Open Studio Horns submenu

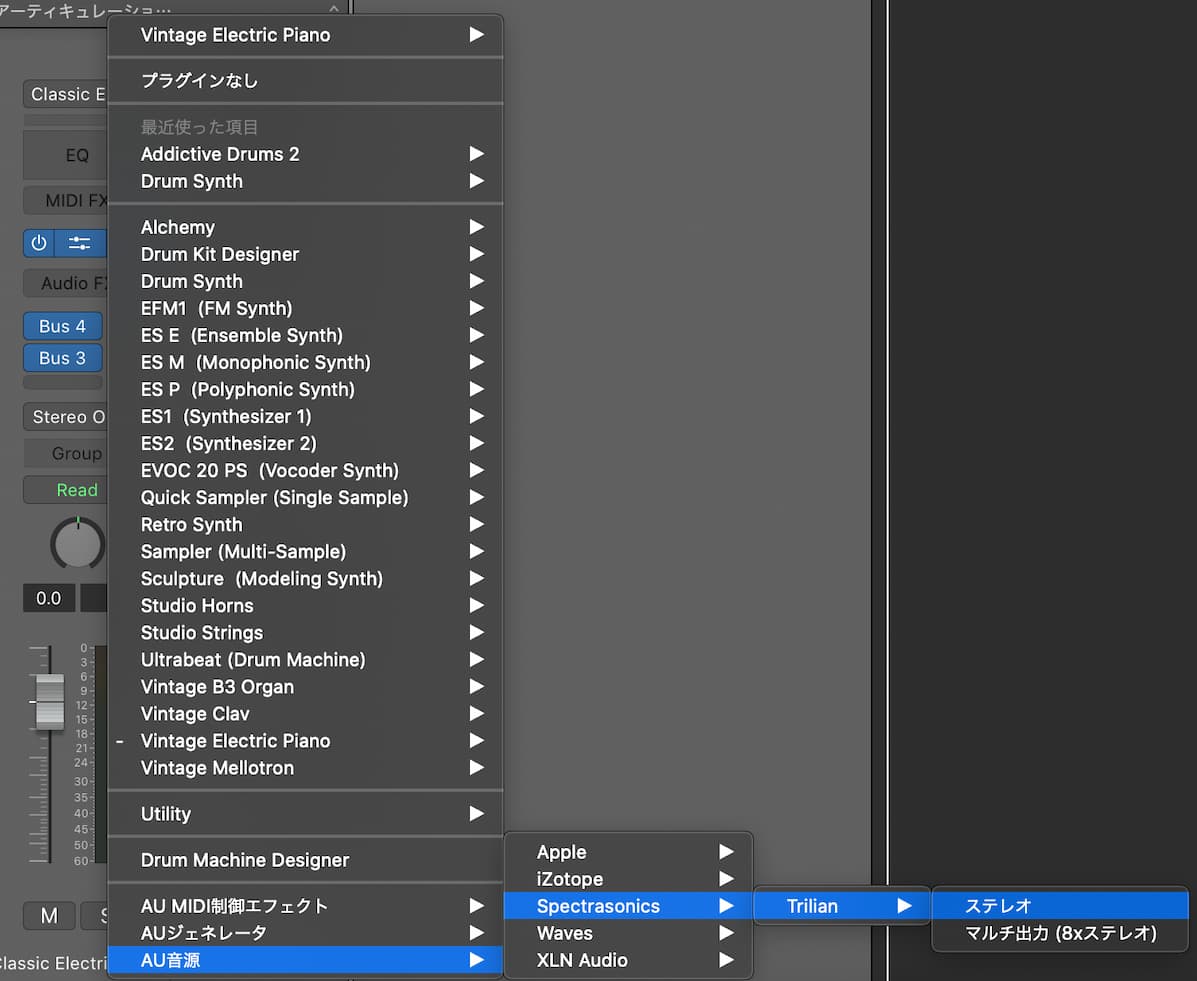click(305, 606)
